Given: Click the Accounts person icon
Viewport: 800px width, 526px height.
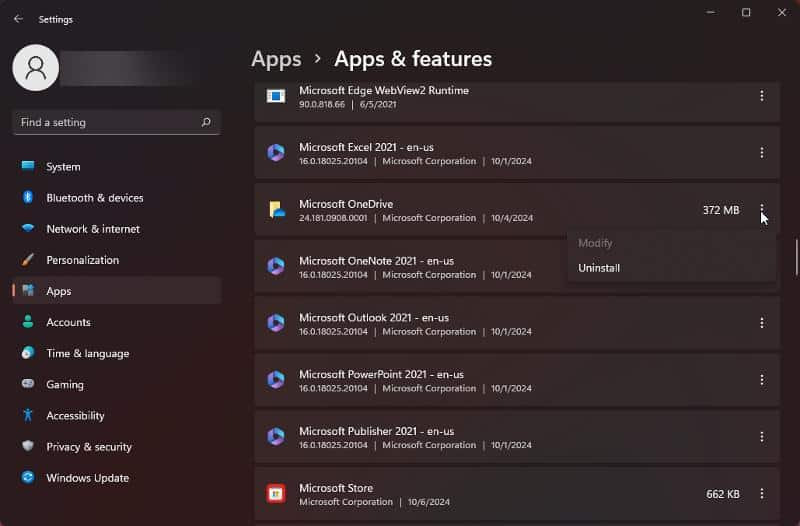Looking at the screenshot, I should [28, 322].
